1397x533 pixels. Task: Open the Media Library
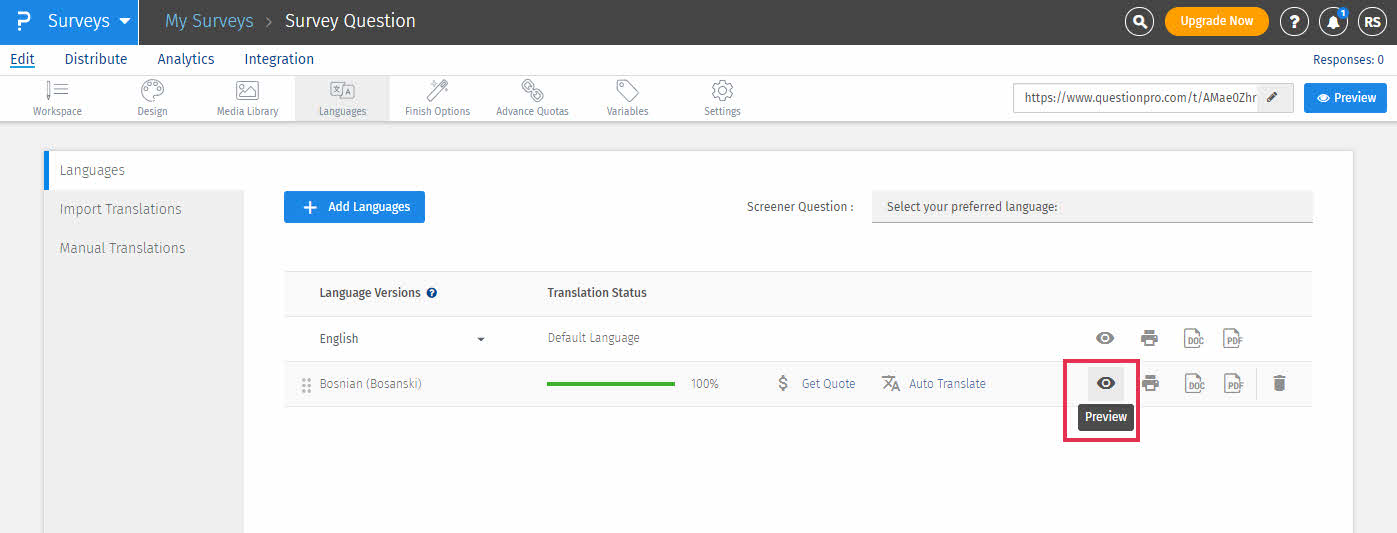[x=247, y=98]
